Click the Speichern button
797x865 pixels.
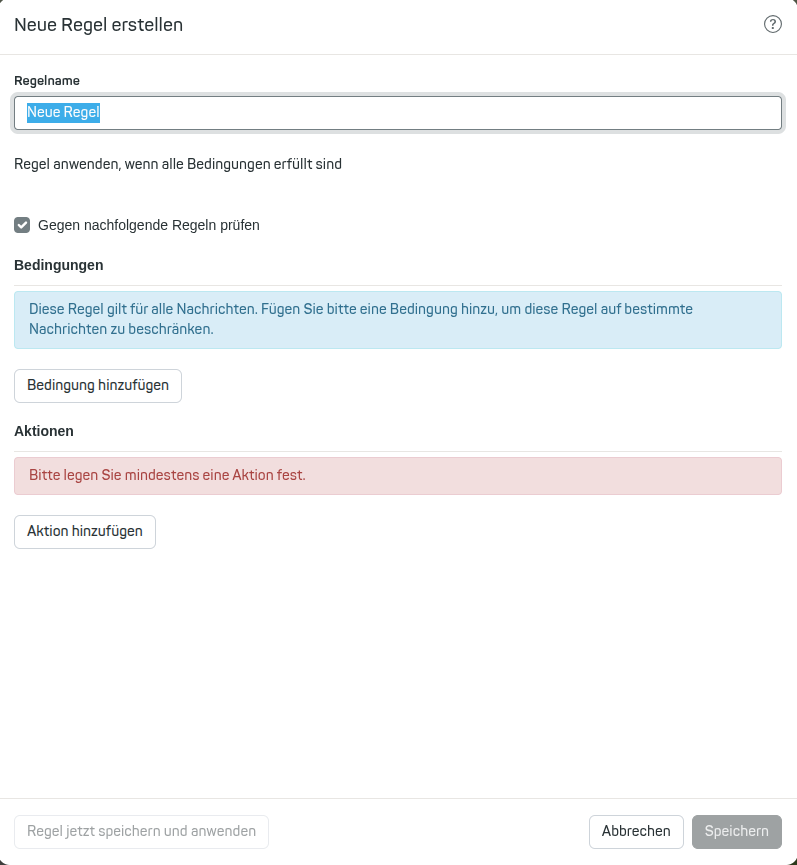point(736,831)
